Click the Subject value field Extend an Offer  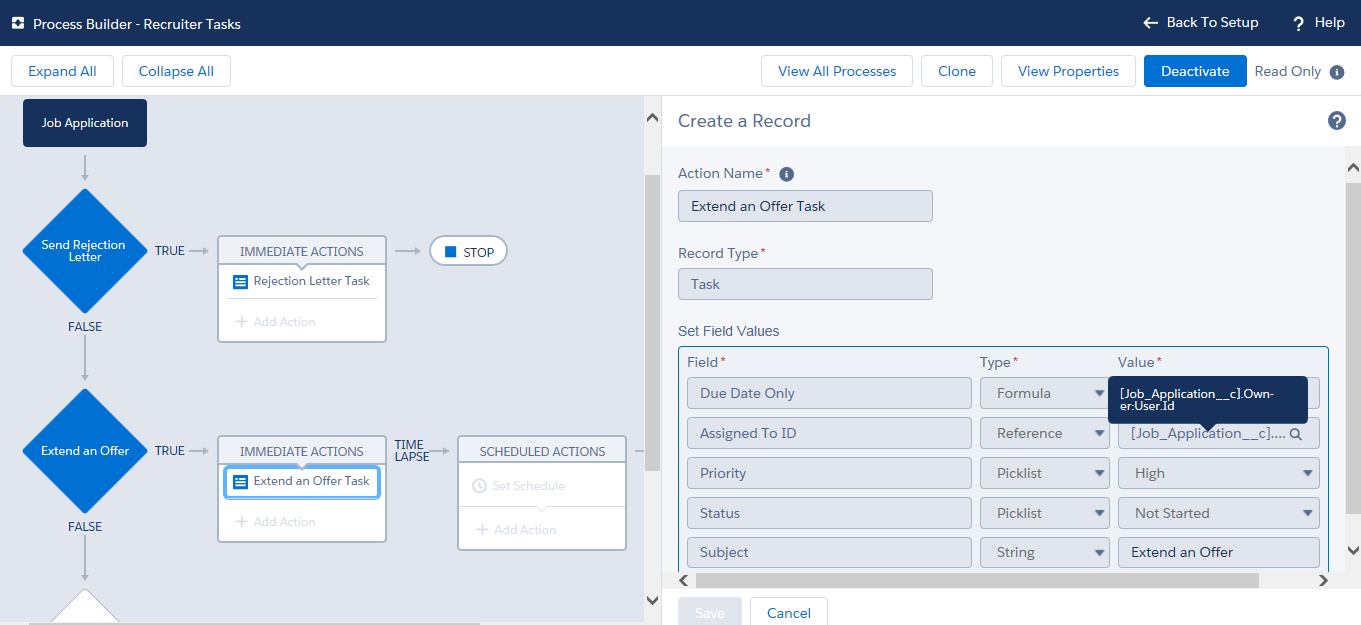[x=1218, y=552]
